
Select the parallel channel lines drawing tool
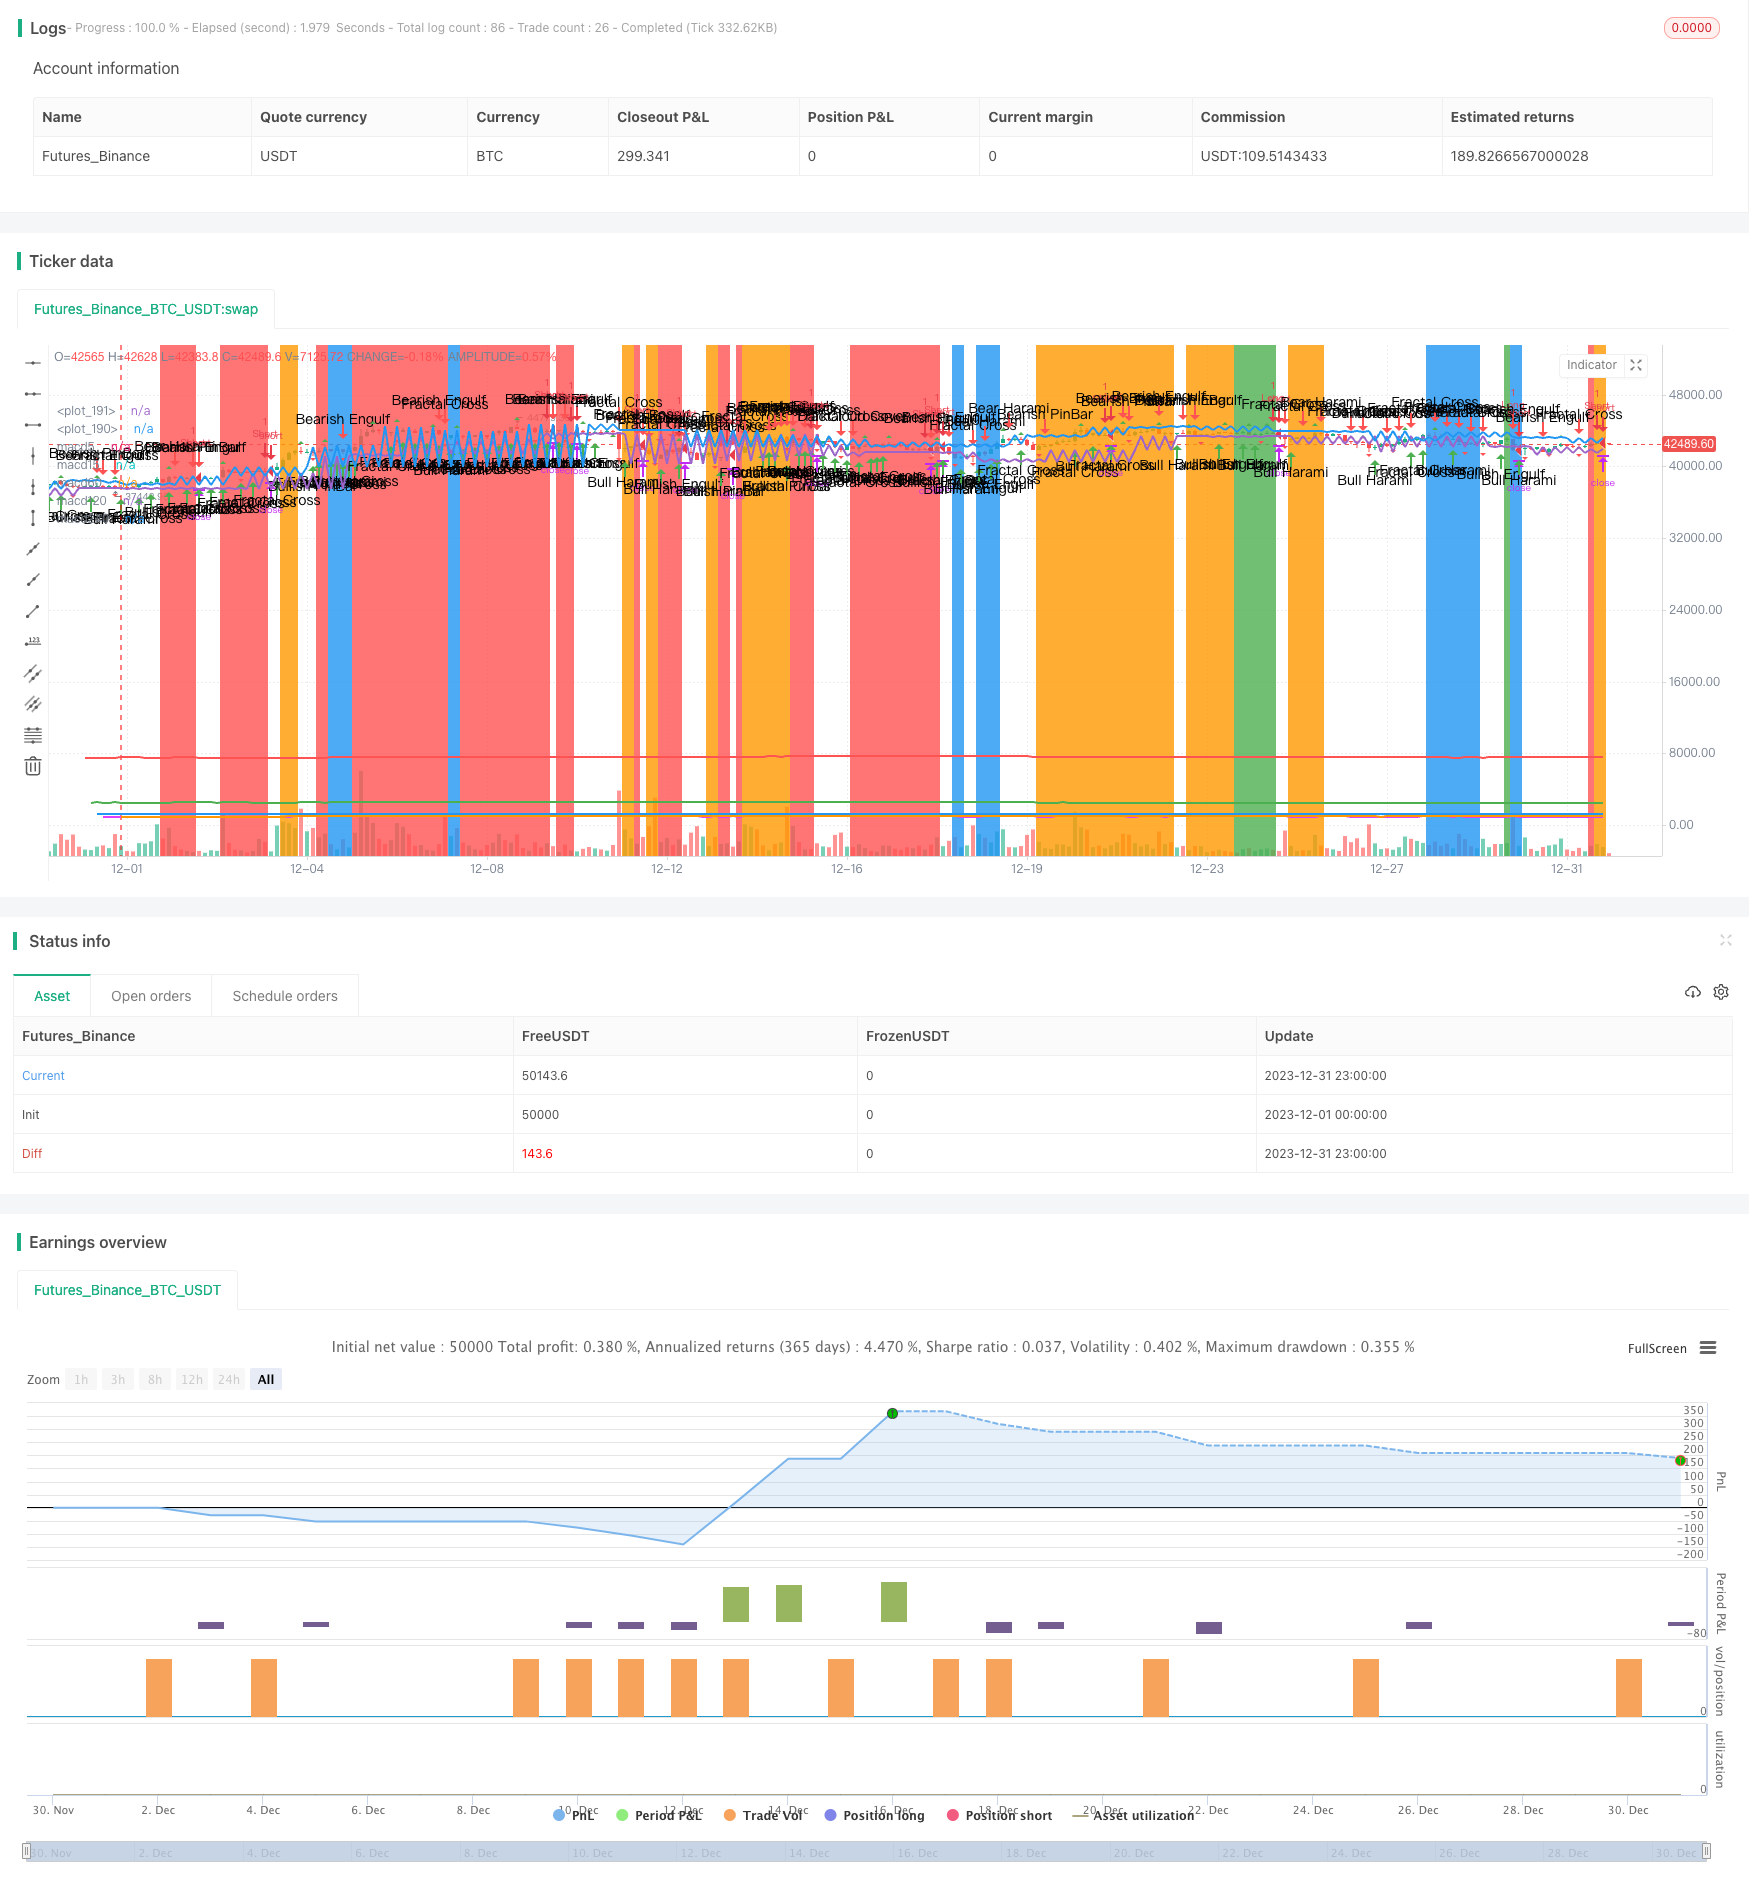click(x=33, y=673)
